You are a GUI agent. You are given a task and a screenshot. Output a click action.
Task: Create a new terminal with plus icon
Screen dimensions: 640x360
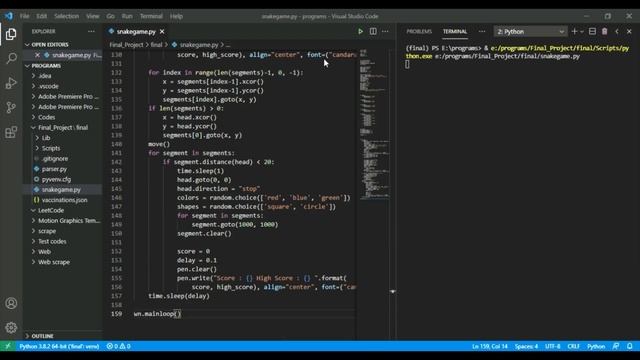(574, 31)
